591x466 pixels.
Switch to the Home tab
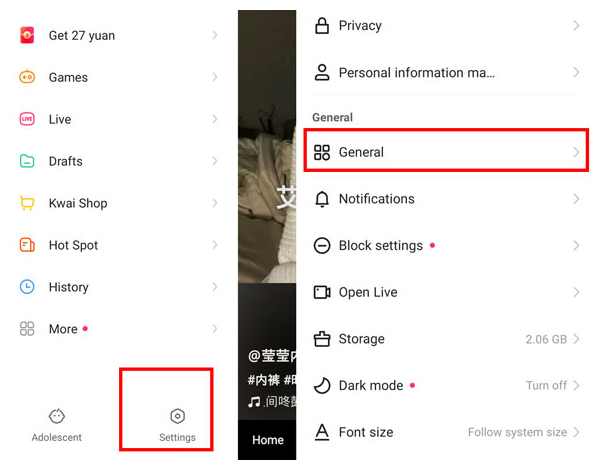268,440
